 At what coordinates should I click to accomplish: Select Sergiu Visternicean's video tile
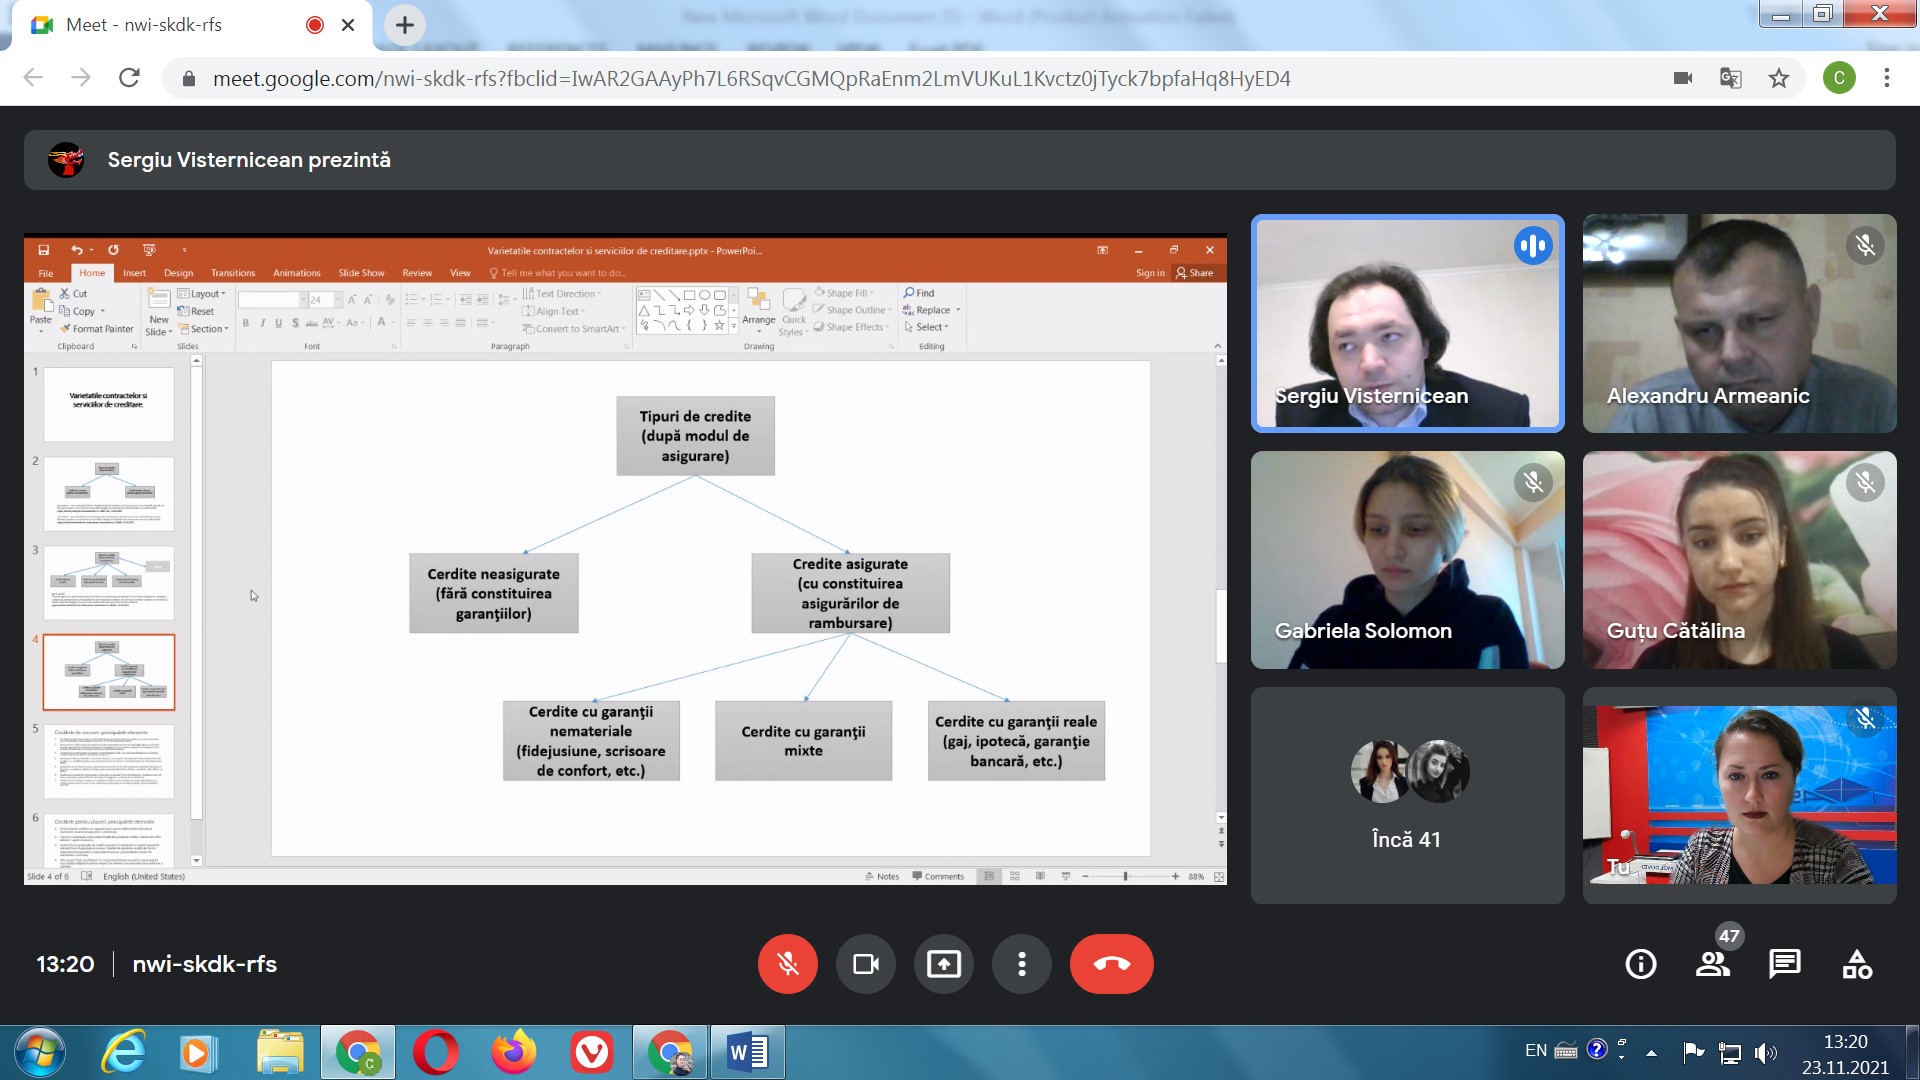tap(1407, 323)
